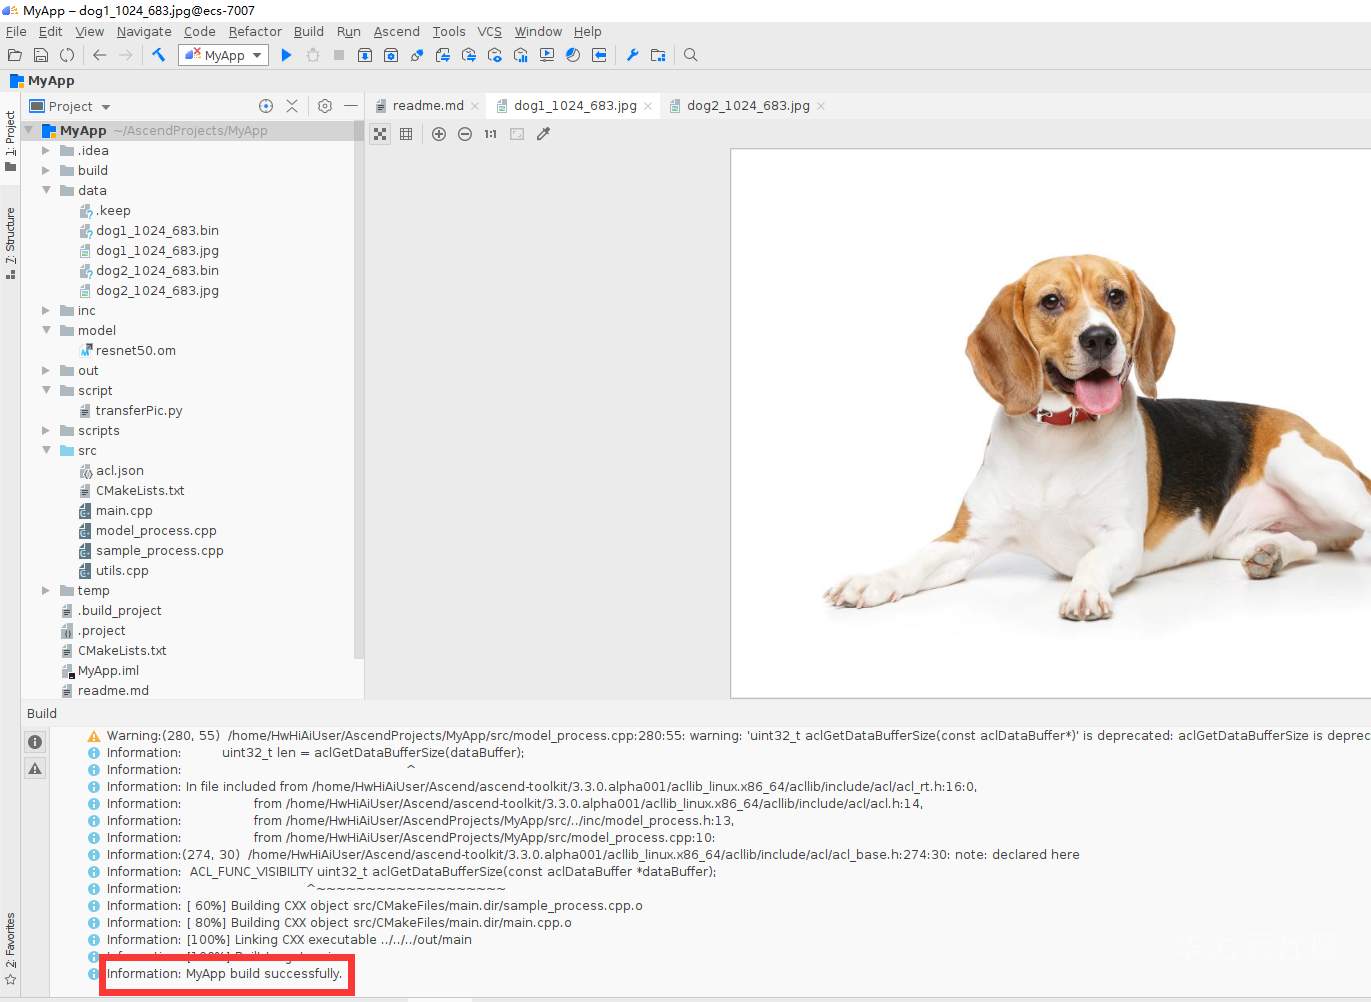Click the hammer Build Project icon
This screenshot has height=1002, width=1371.
[158, 55]
